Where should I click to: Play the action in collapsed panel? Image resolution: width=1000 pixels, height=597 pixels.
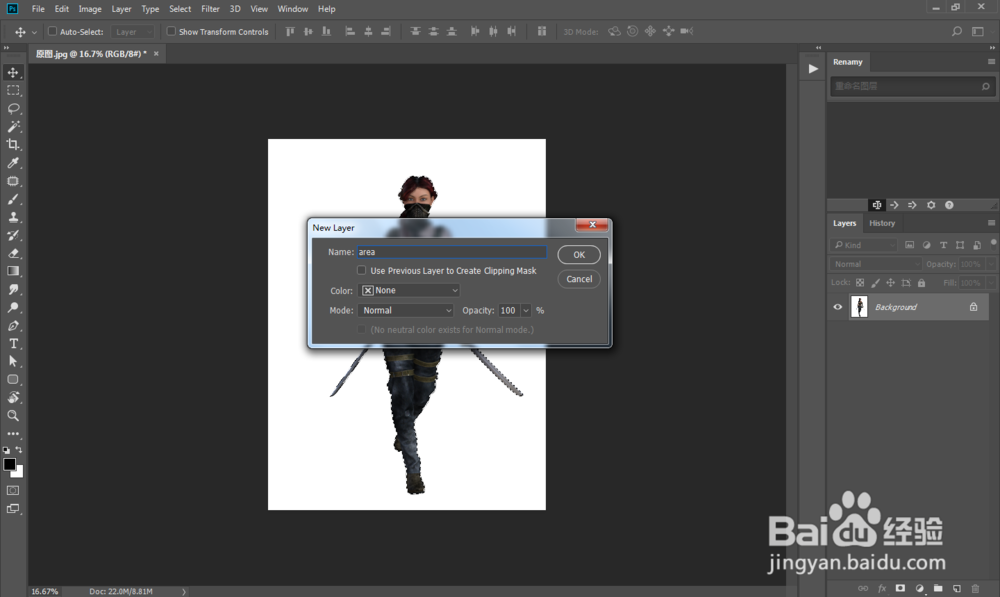pos(812,69)
